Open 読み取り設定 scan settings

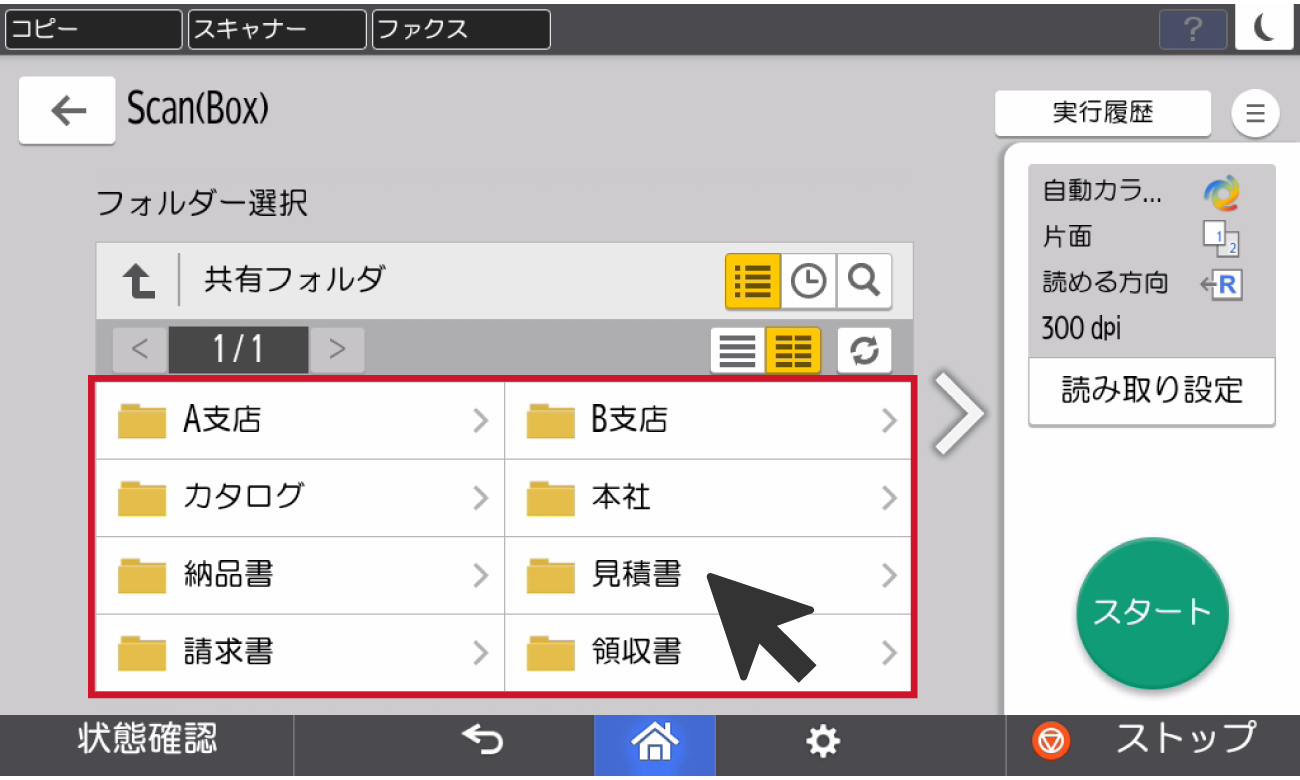1151,390
